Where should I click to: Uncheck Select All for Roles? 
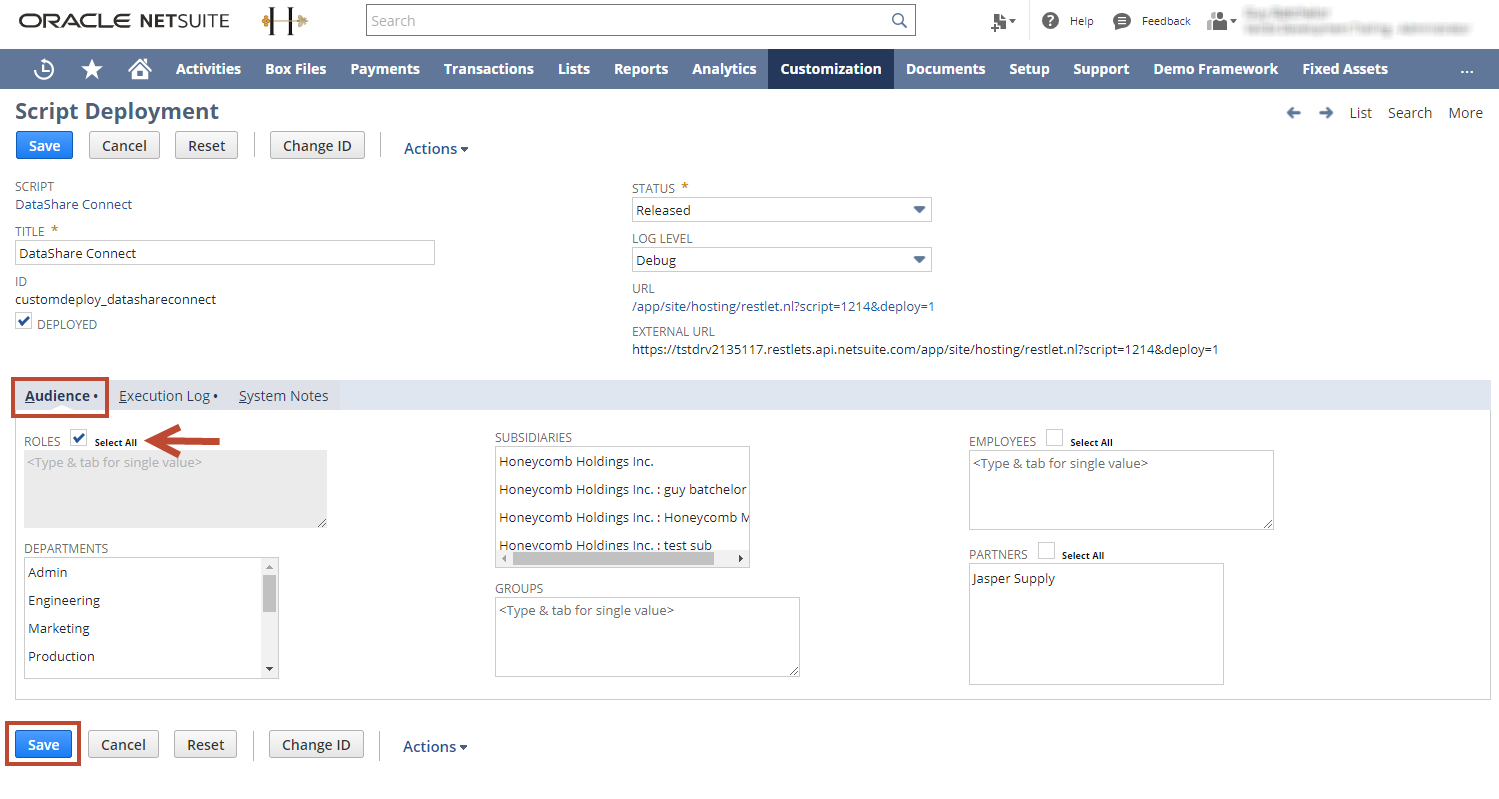(79, 439)
